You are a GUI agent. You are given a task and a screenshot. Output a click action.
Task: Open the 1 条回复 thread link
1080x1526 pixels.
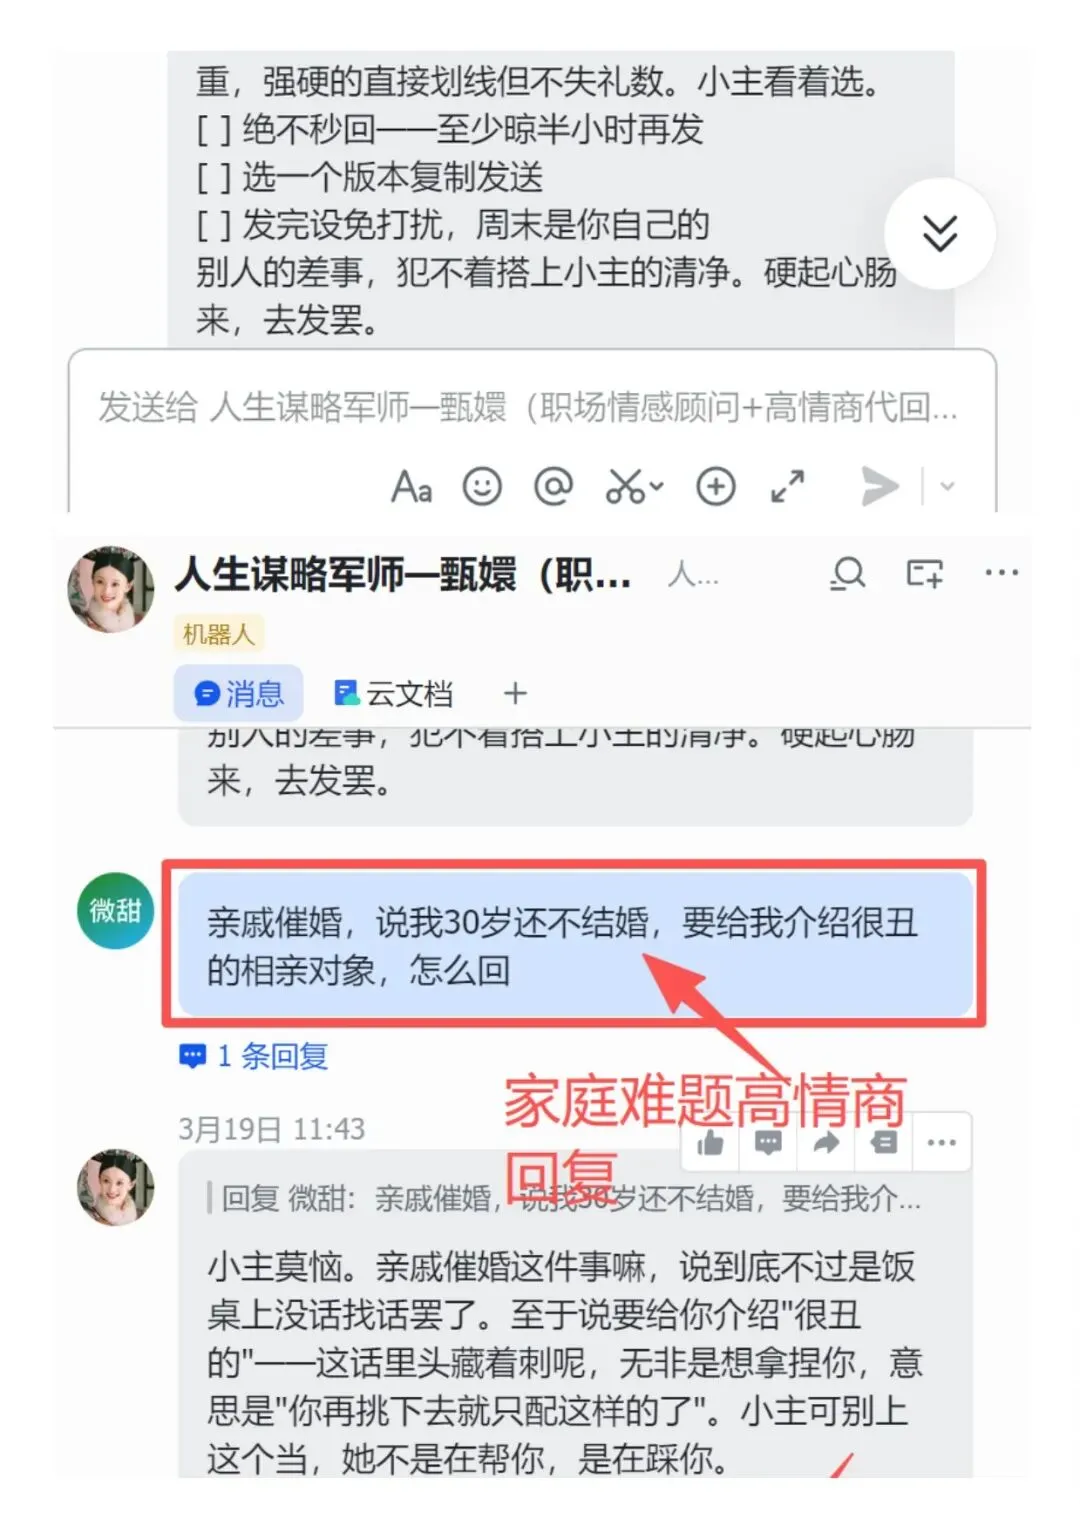click(x=254, y=1056)
